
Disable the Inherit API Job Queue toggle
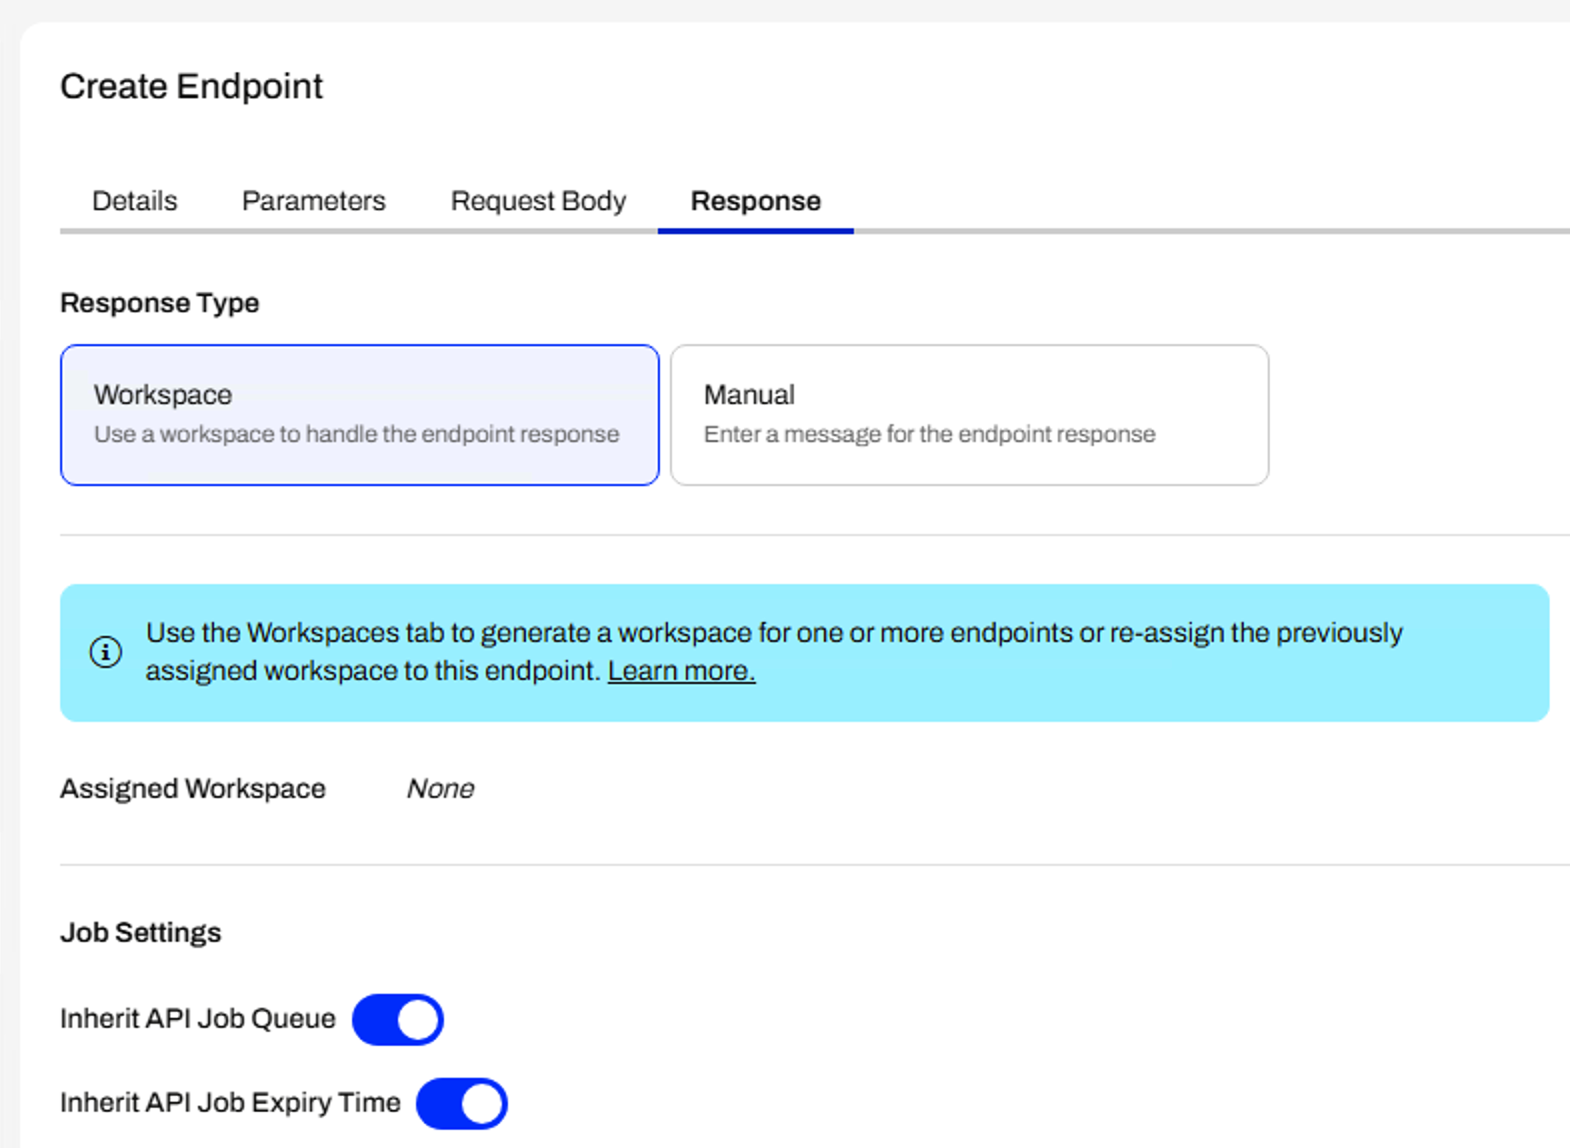coord(398,1019)
